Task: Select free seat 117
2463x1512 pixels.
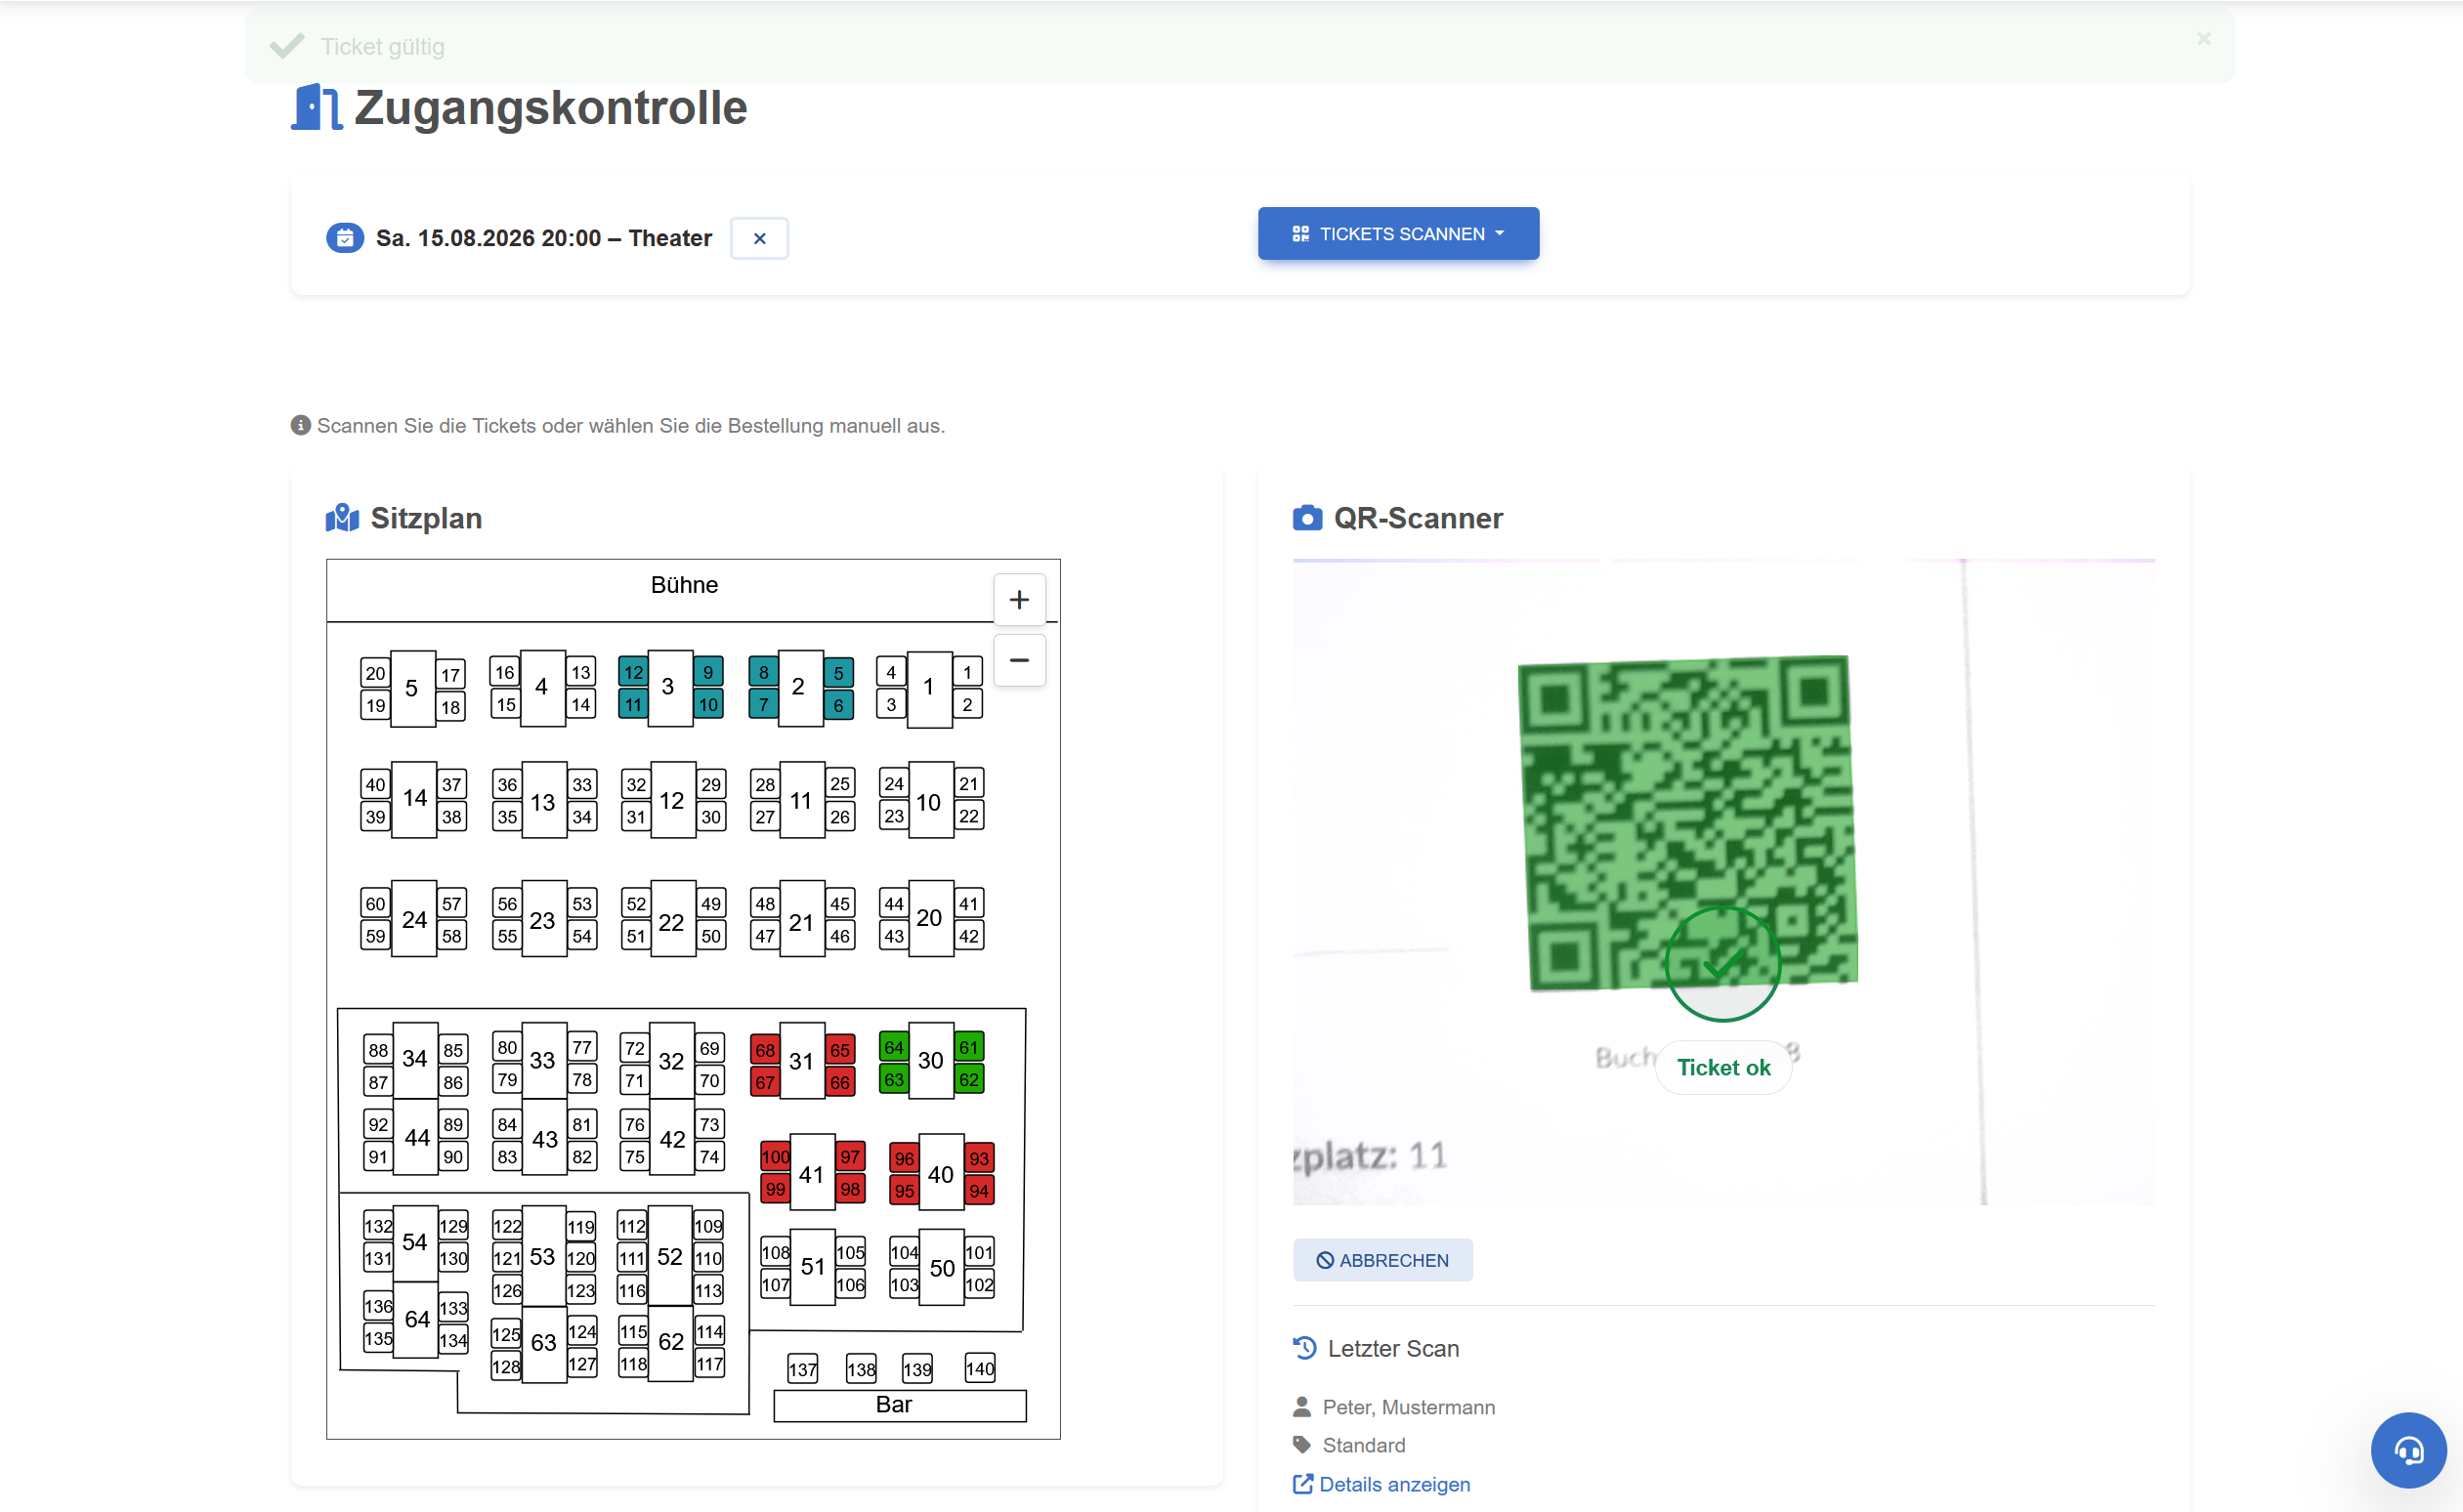Action: point(710,1364)
